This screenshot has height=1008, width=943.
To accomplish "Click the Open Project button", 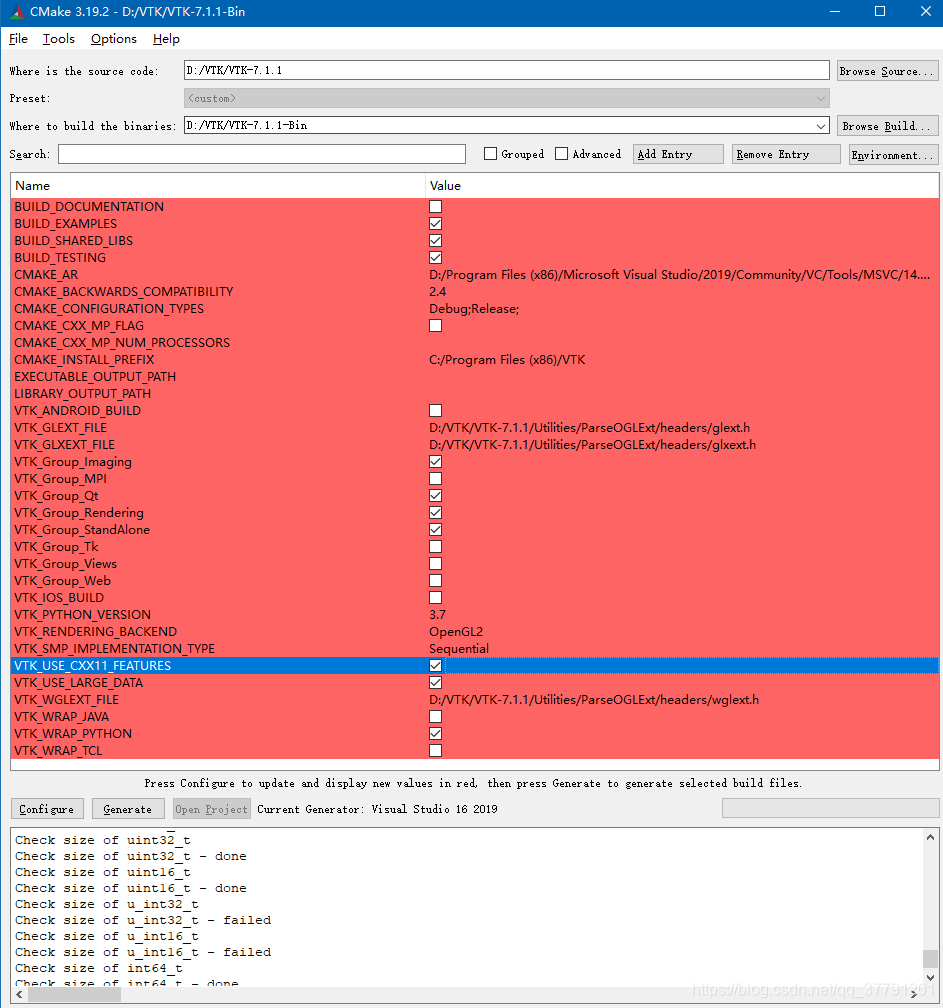I will [211, 809].
